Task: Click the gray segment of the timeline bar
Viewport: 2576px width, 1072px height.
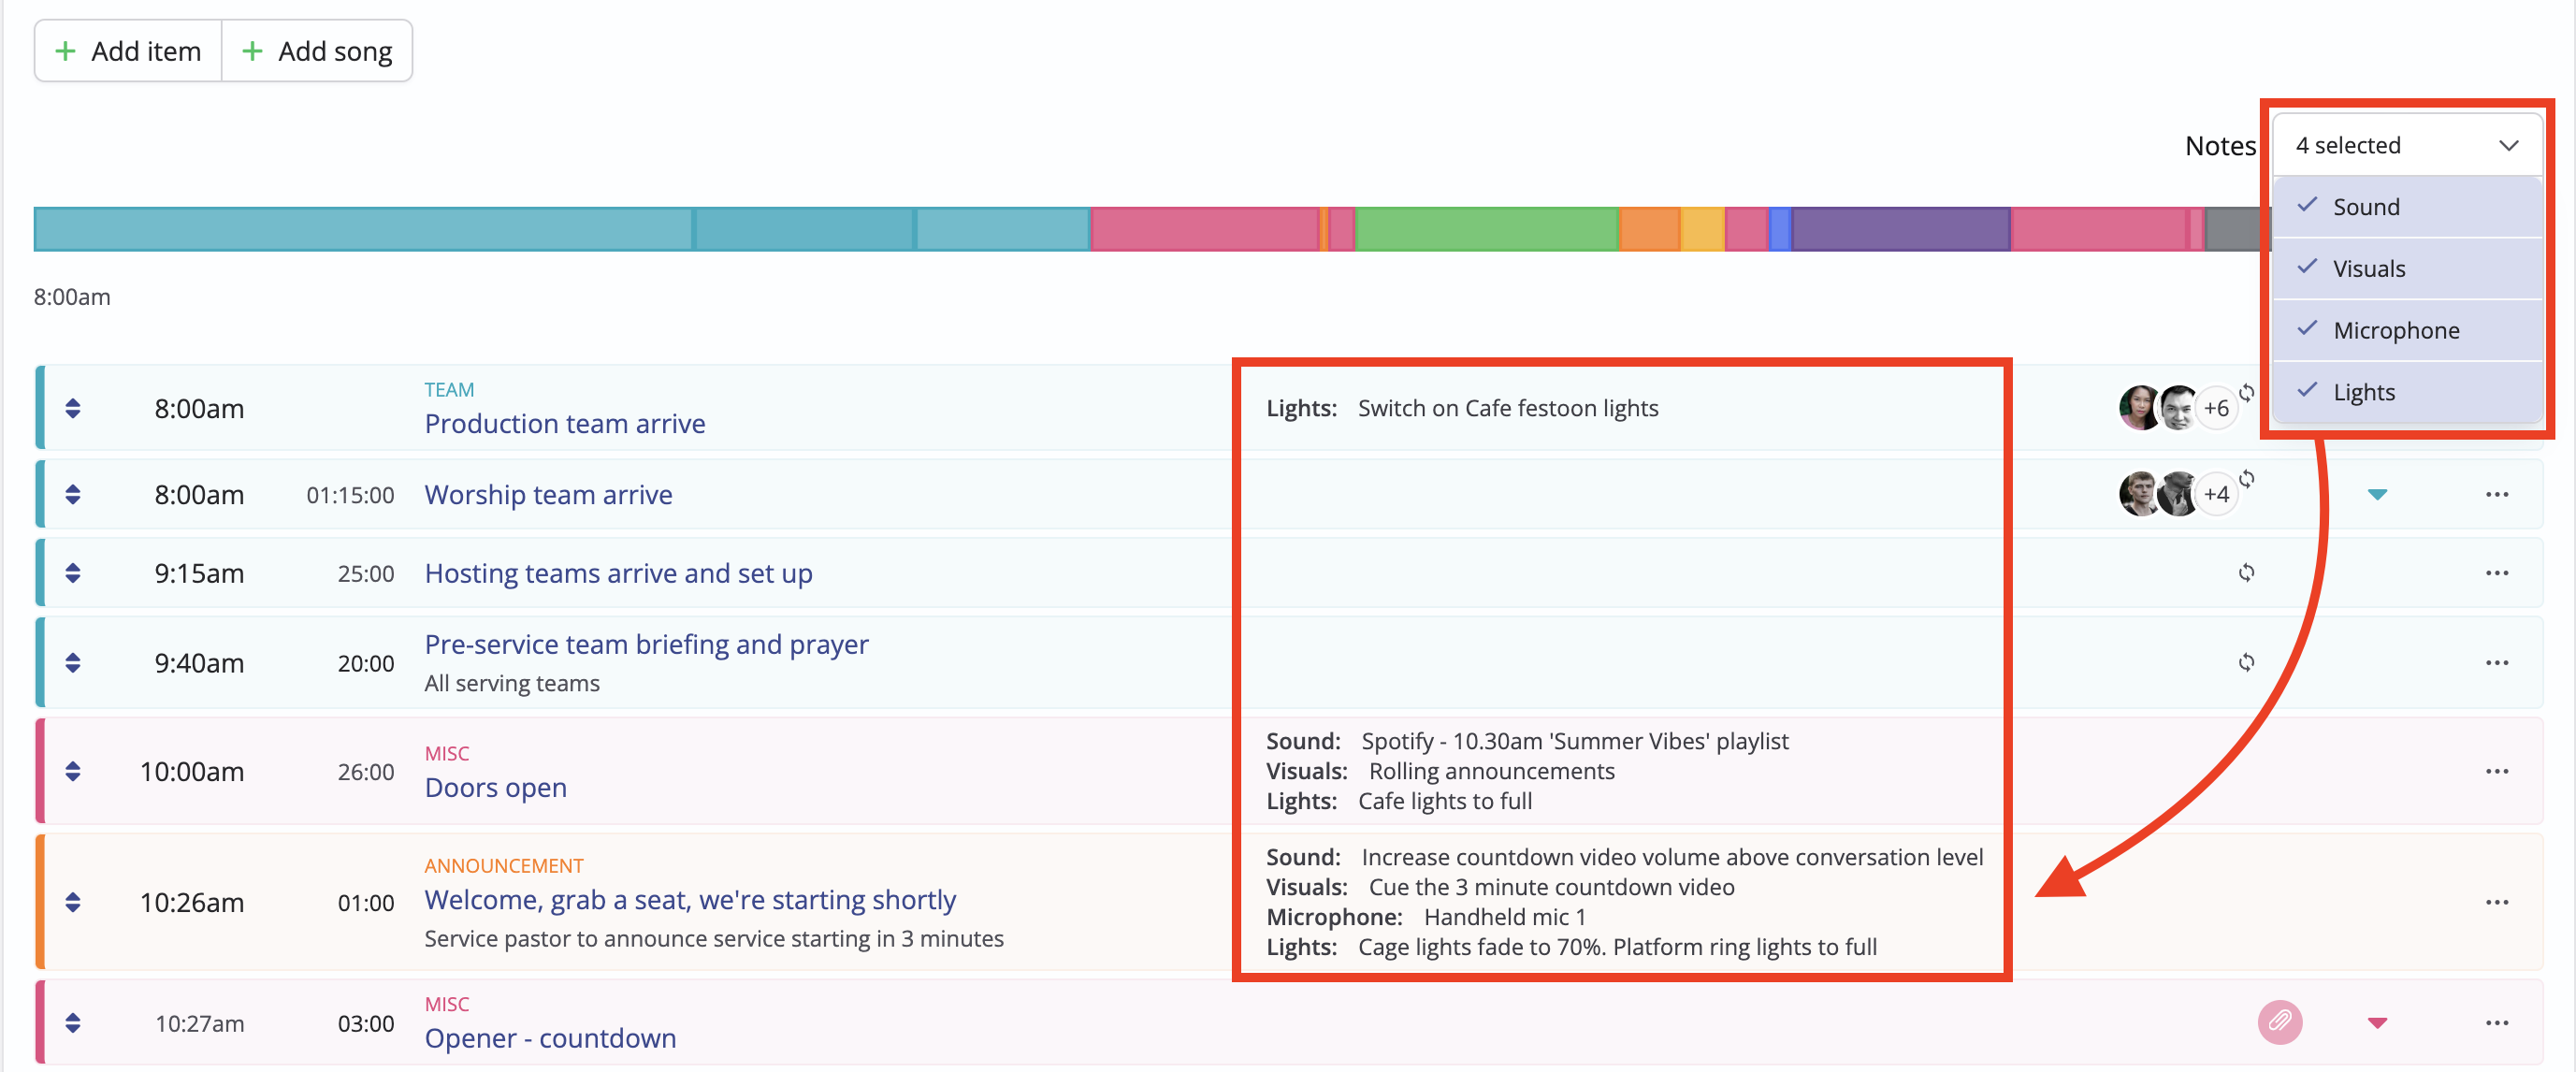Action: (x=2238, y=229)
